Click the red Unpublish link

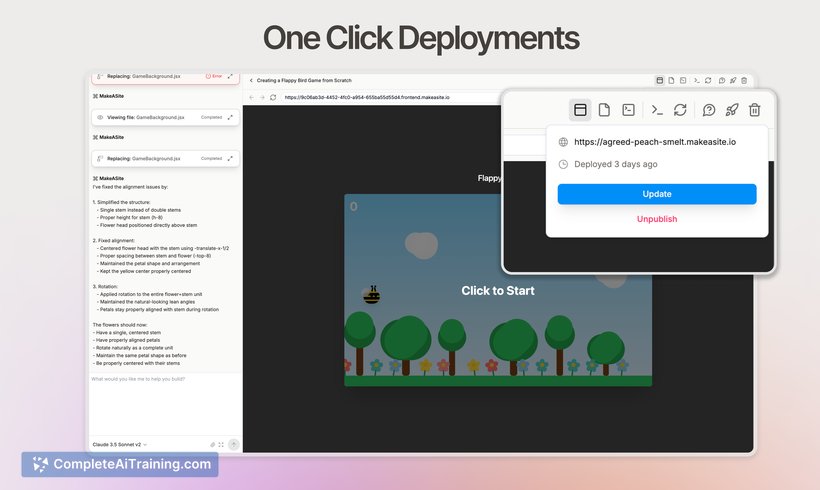(657, 219)
